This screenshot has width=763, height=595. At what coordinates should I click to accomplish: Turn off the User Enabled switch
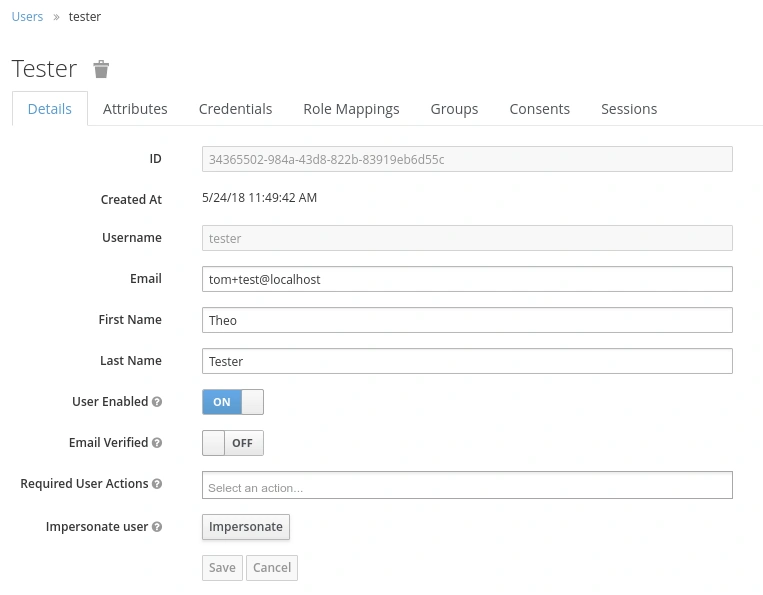tap(232, 402)
